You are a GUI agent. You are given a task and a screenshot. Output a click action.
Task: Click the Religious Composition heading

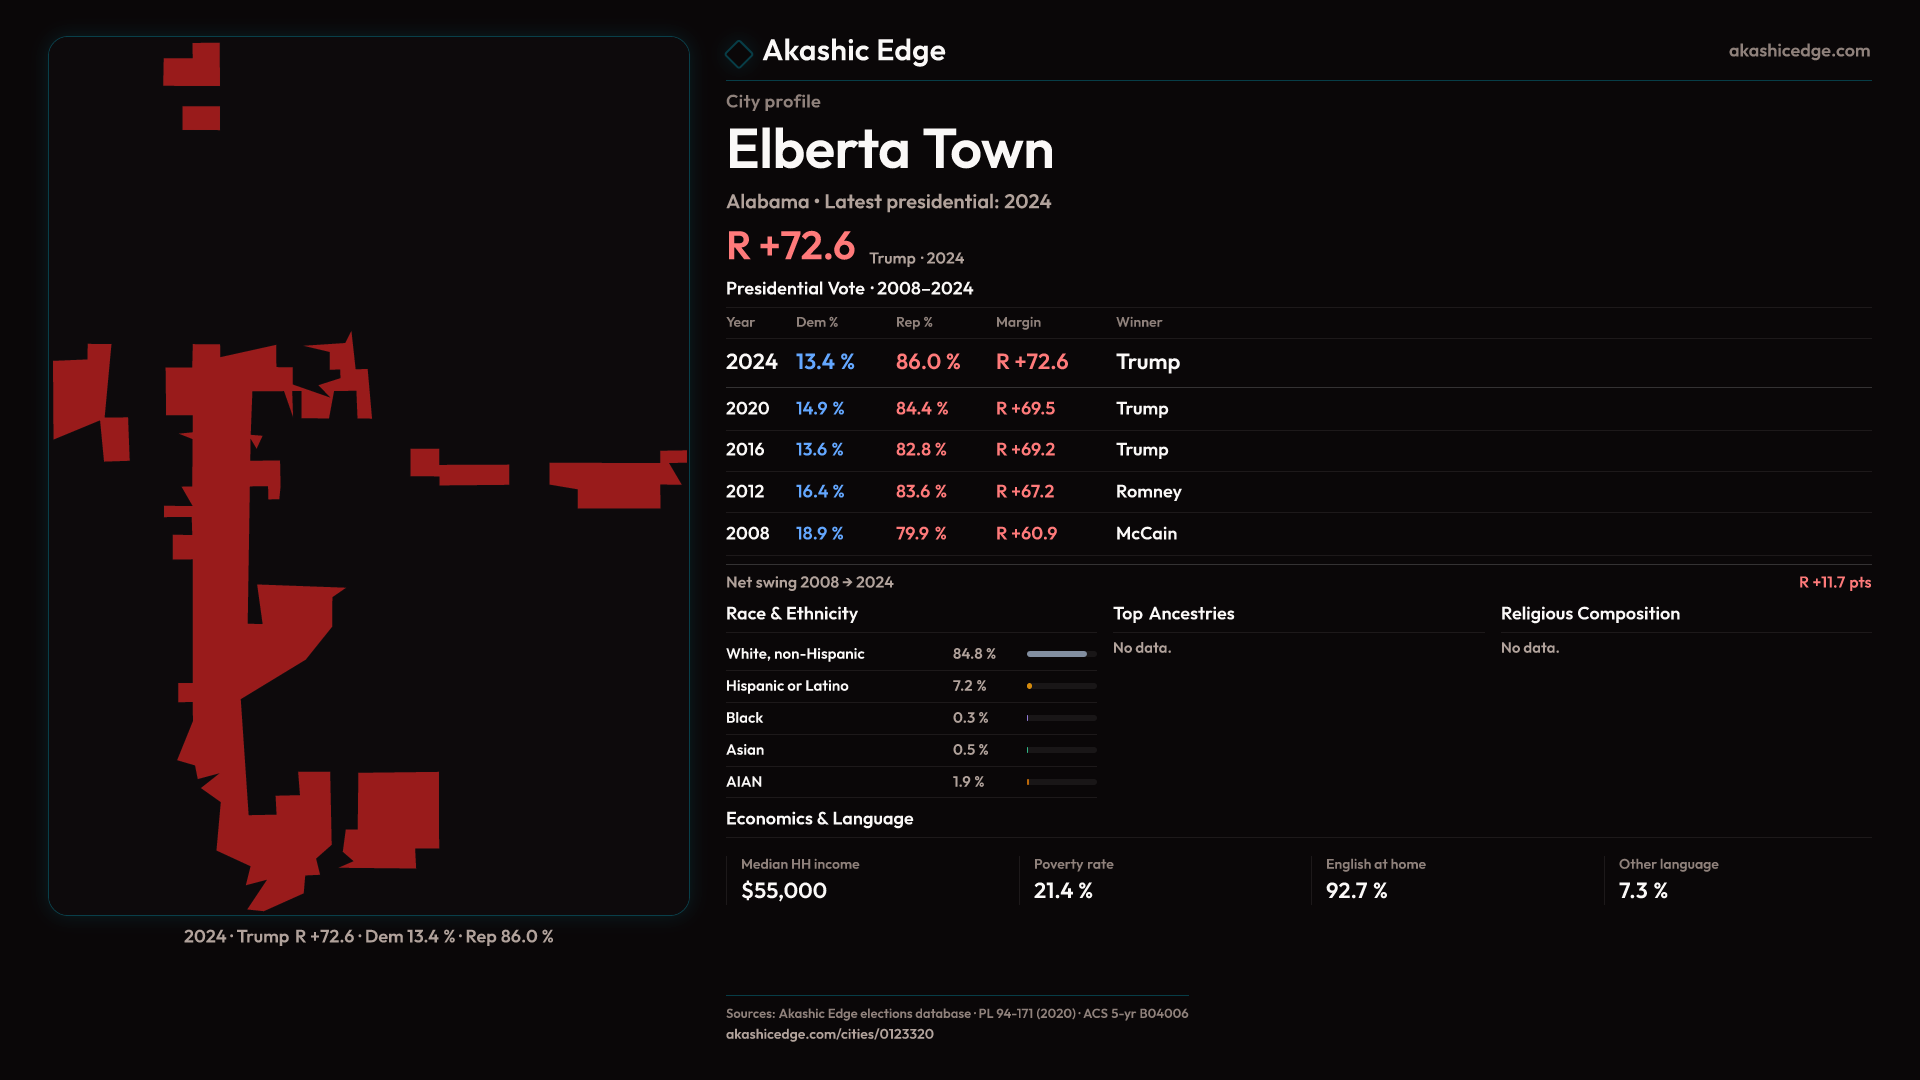tap(1589, 614)
